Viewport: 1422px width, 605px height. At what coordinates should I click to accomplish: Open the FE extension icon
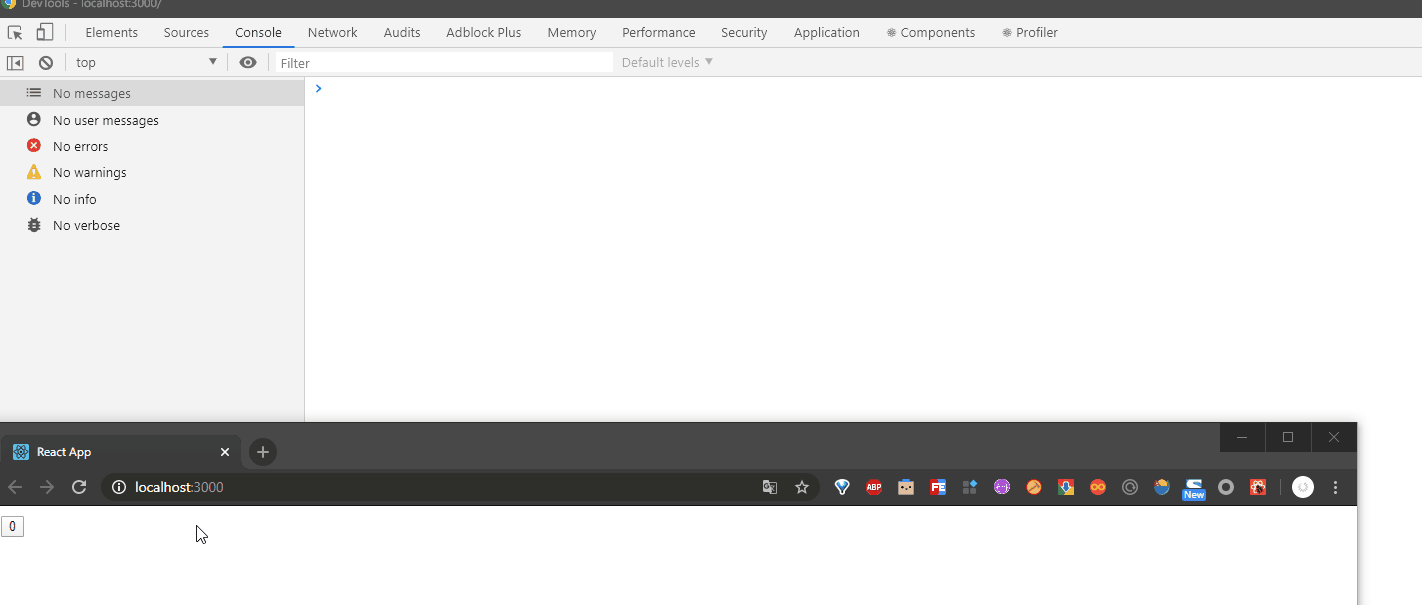[938, 487]
